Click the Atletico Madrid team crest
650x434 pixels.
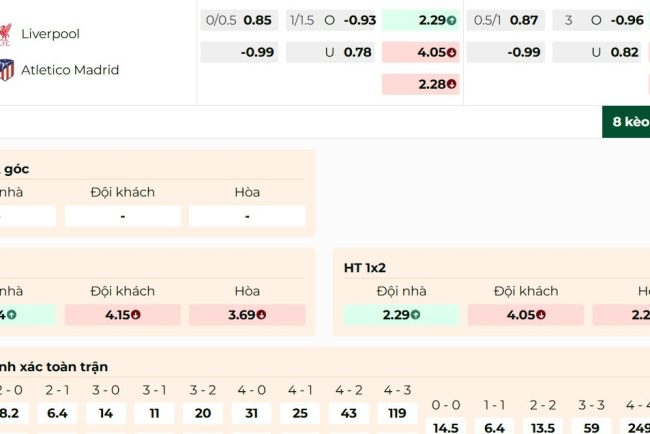tap(6, 70)
